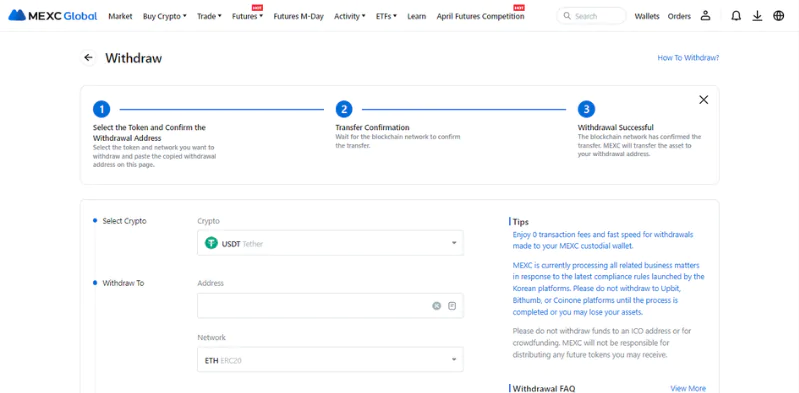Open Wallets in the top bar

647,16
